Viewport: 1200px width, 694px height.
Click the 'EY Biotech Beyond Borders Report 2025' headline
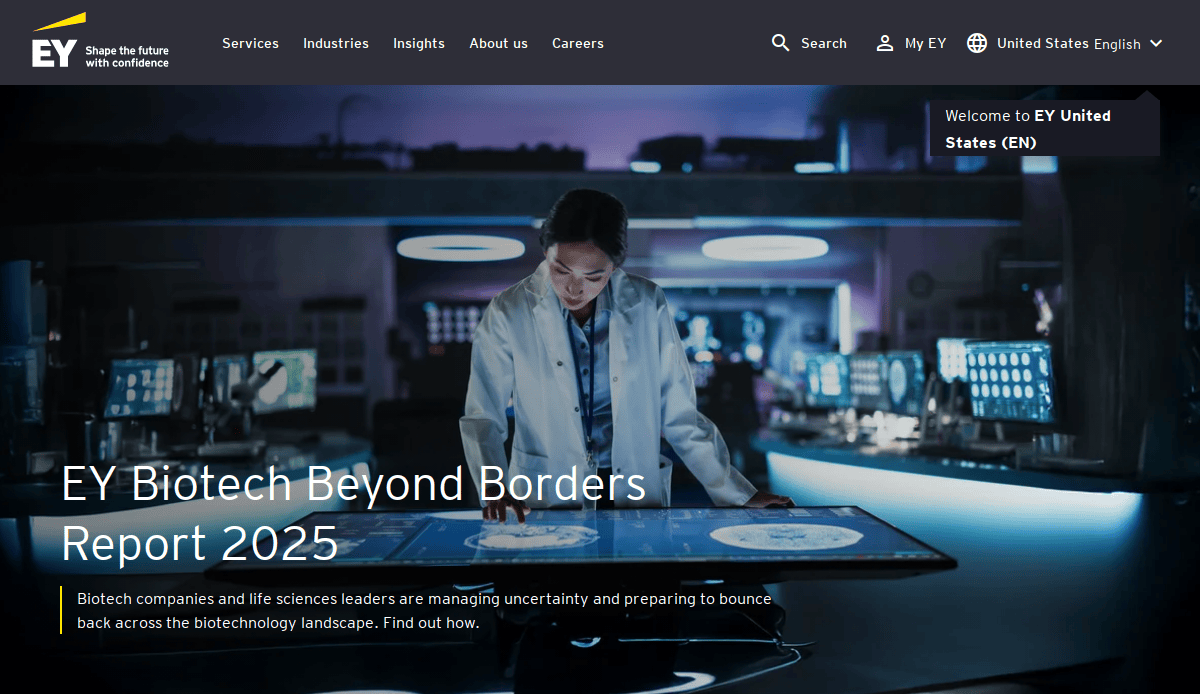pos(353,513)
